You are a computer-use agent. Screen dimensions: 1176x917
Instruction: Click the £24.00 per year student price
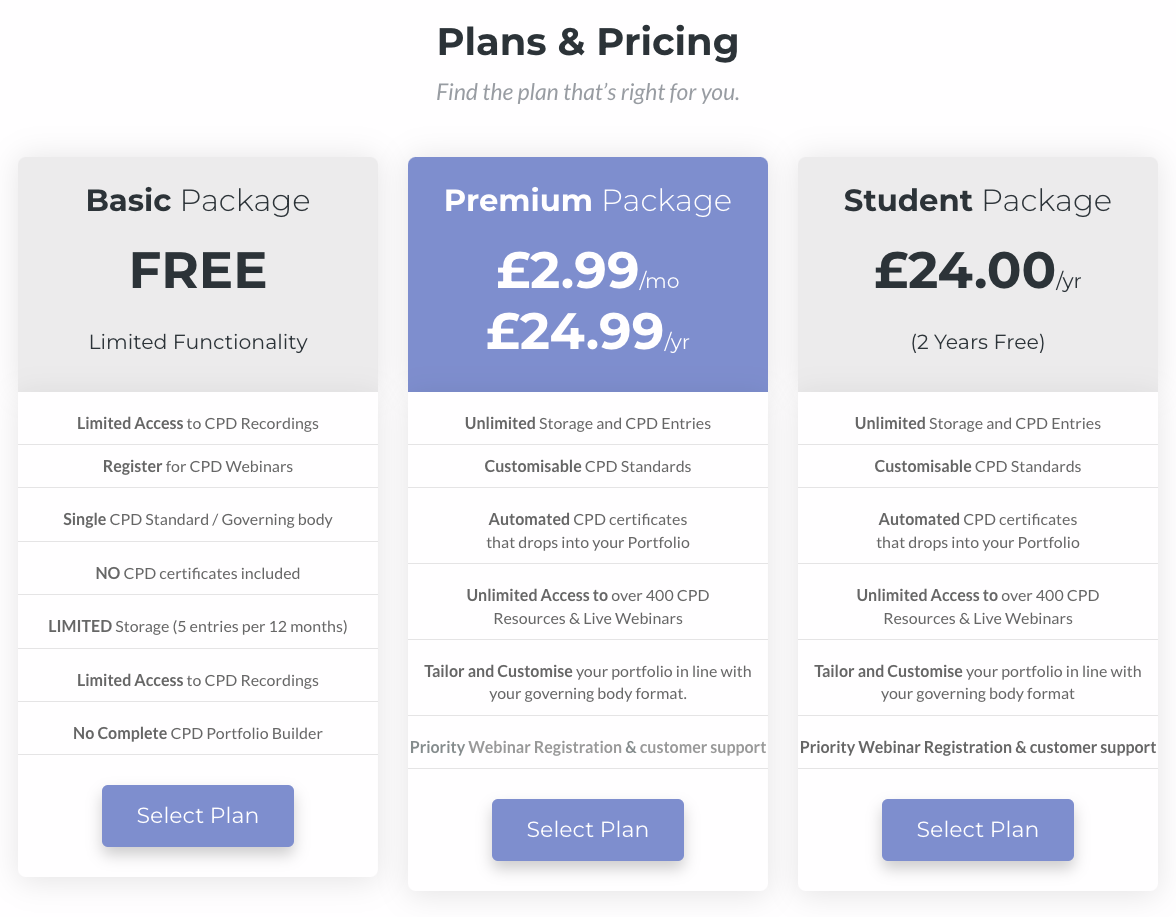[x=965, y=270]
